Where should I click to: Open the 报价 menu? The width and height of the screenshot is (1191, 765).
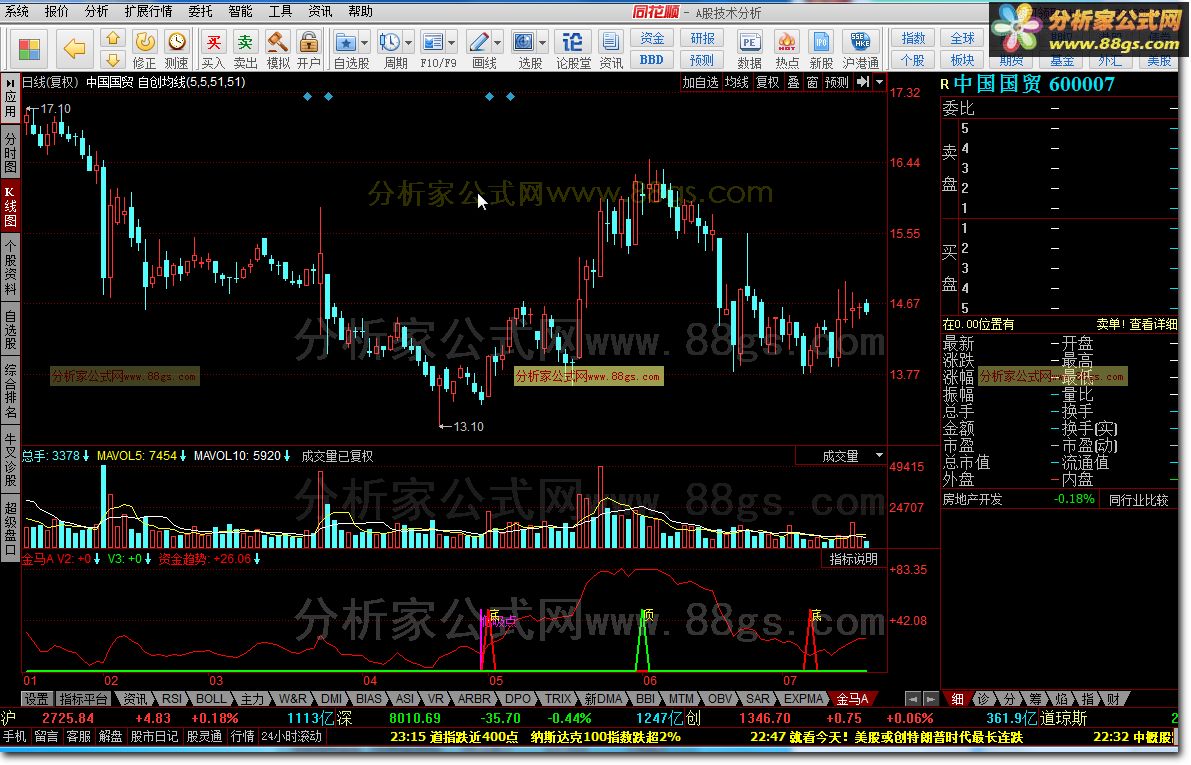(56, 11)
